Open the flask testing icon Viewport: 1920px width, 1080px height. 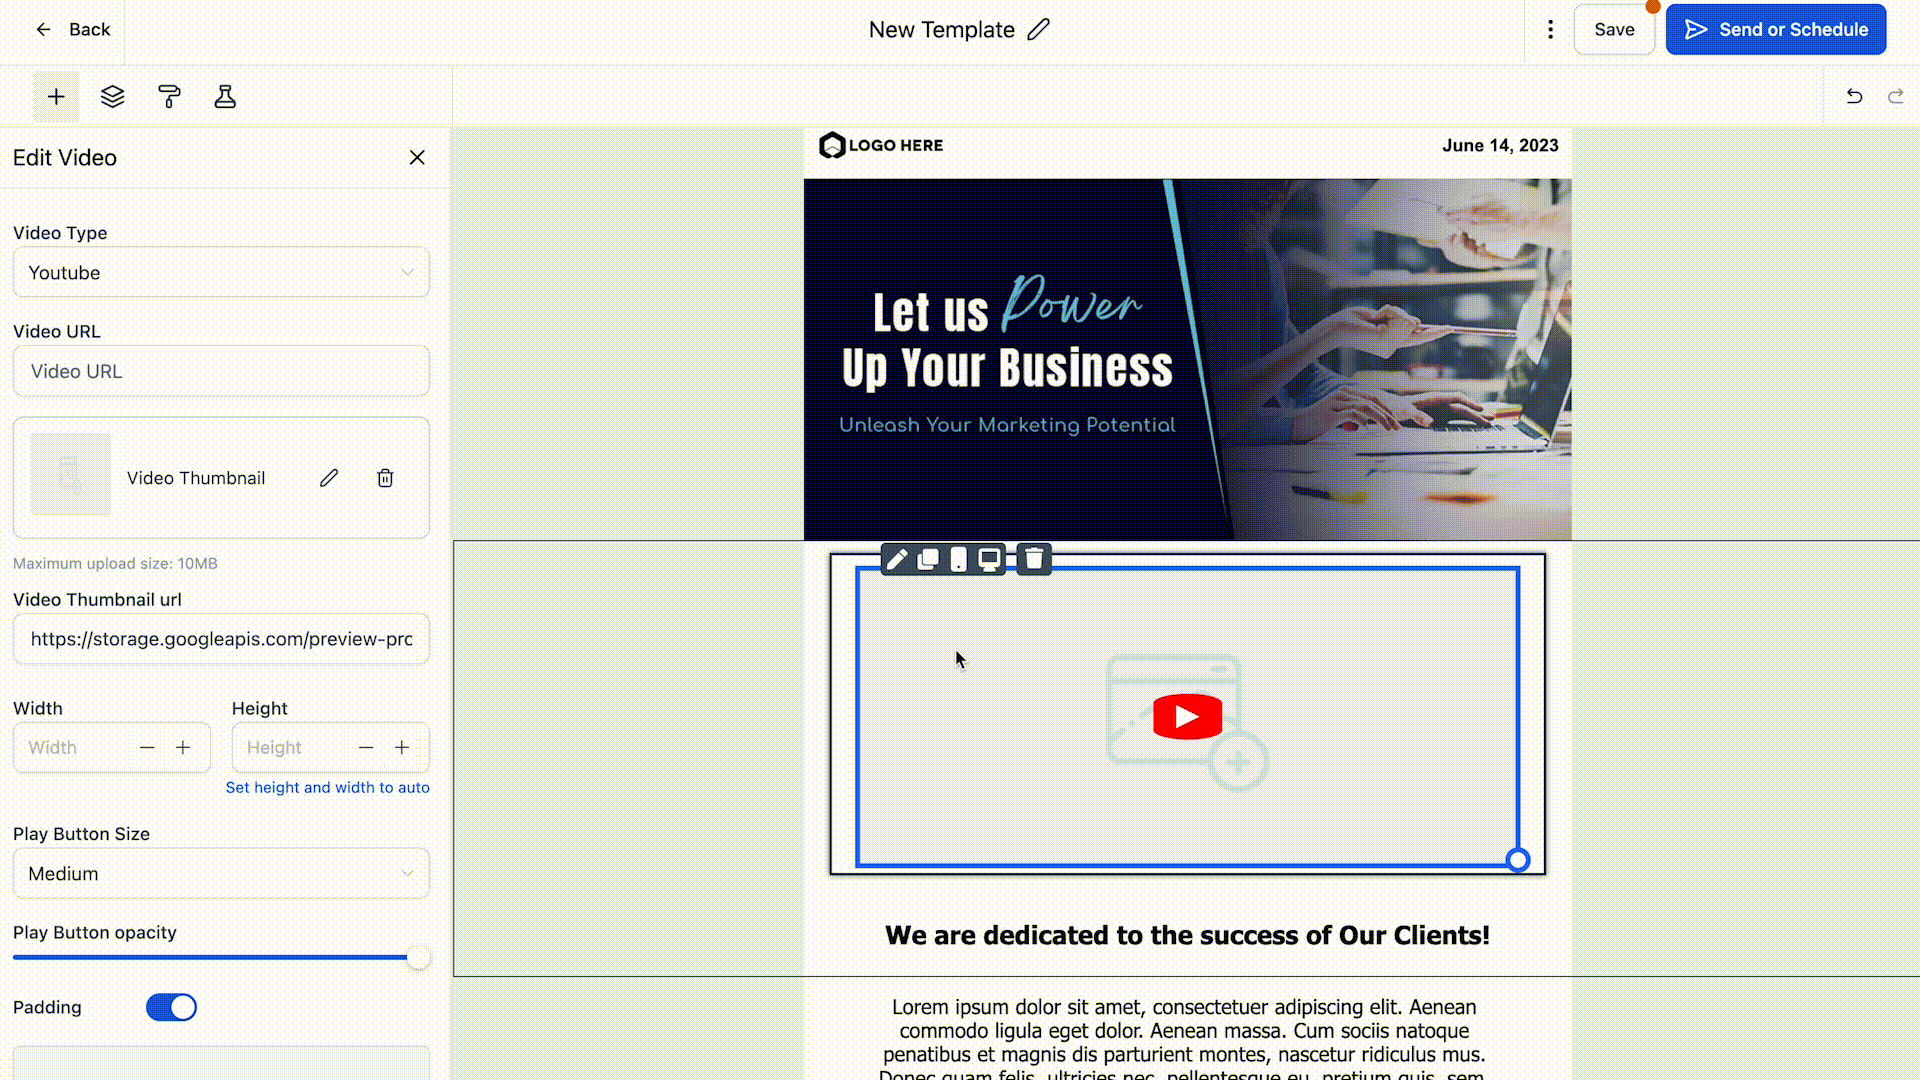coord(225,97)
